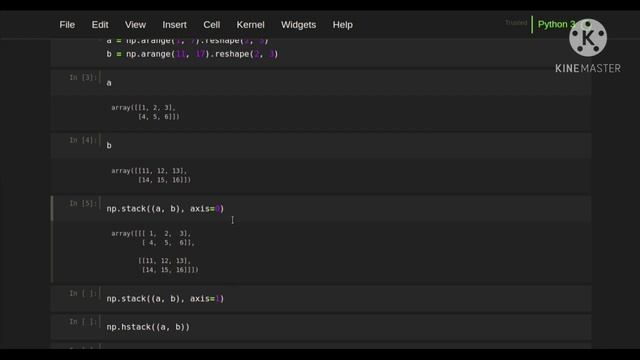This screenshot has width=640, height=360.
Task: Open the Widgets menu
Action: click(298, 25)
